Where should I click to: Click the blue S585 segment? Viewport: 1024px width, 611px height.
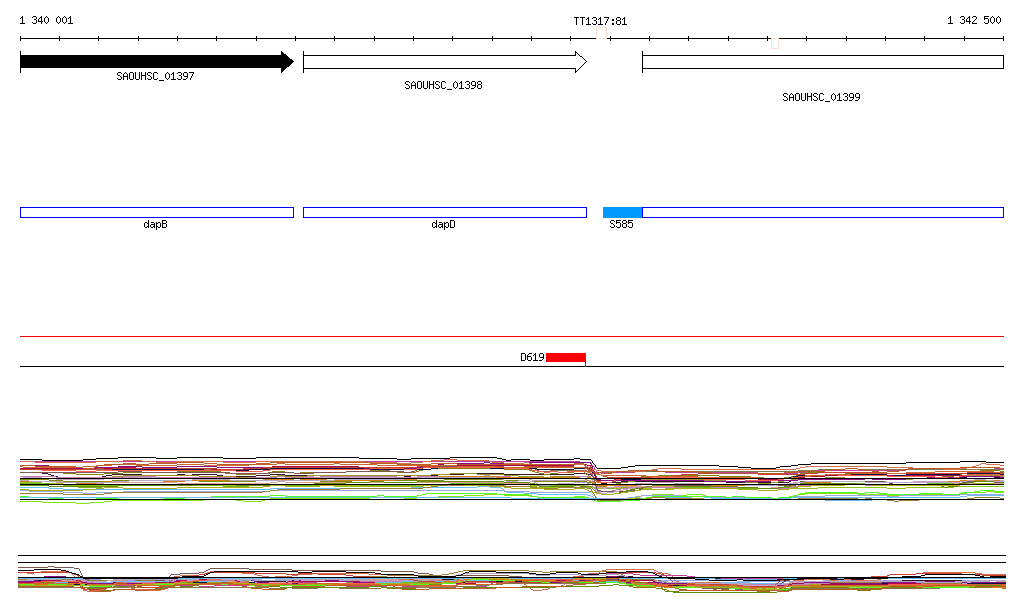622,212
